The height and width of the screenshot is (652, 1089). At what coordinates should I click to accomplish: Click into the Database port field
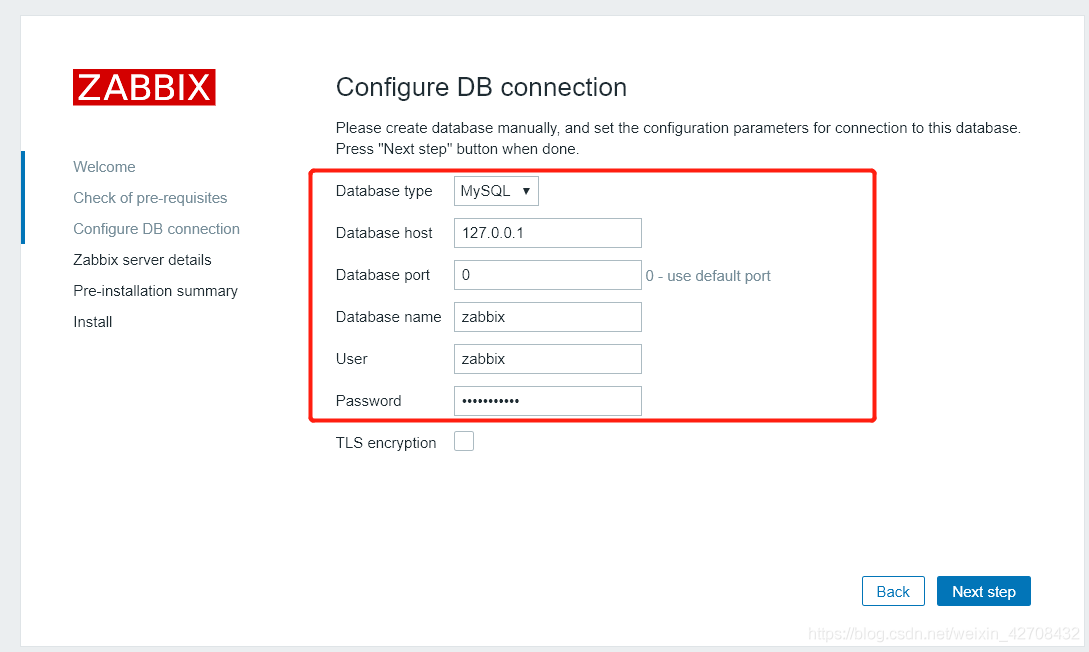click(547, 275)
